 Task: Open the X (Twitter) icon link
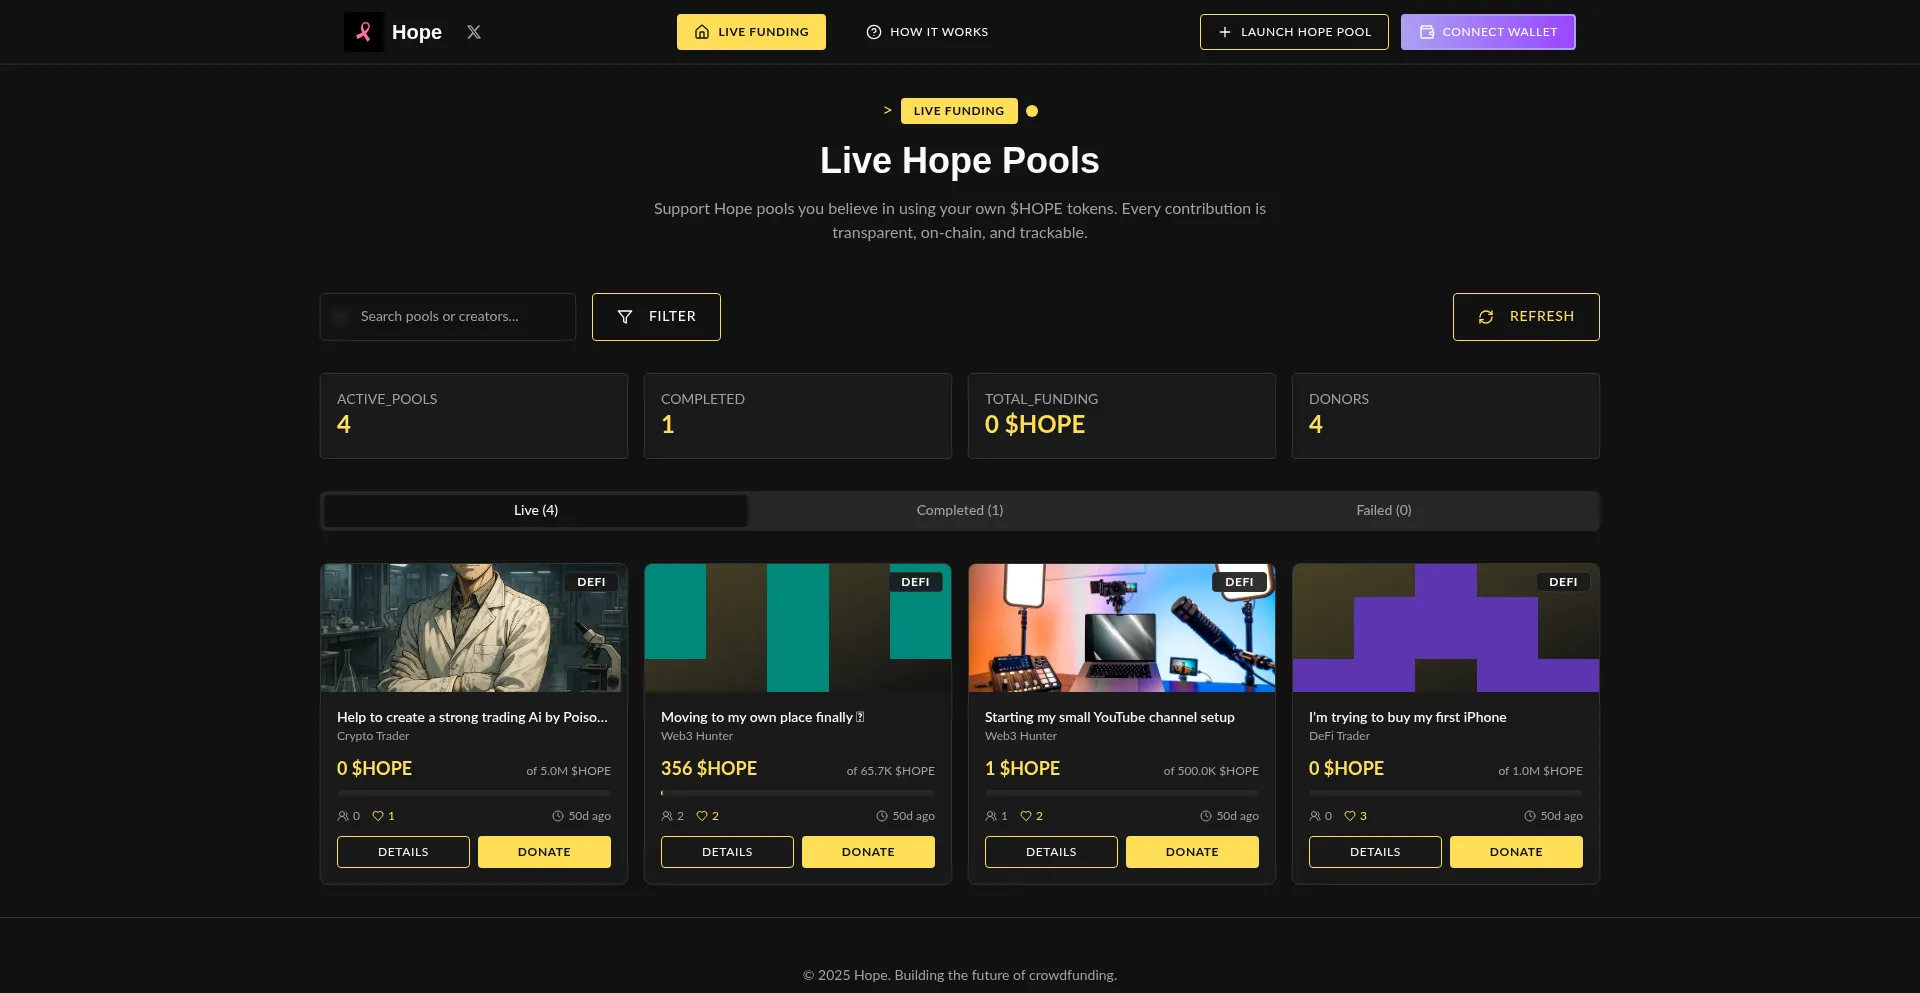tap(474, 32)
